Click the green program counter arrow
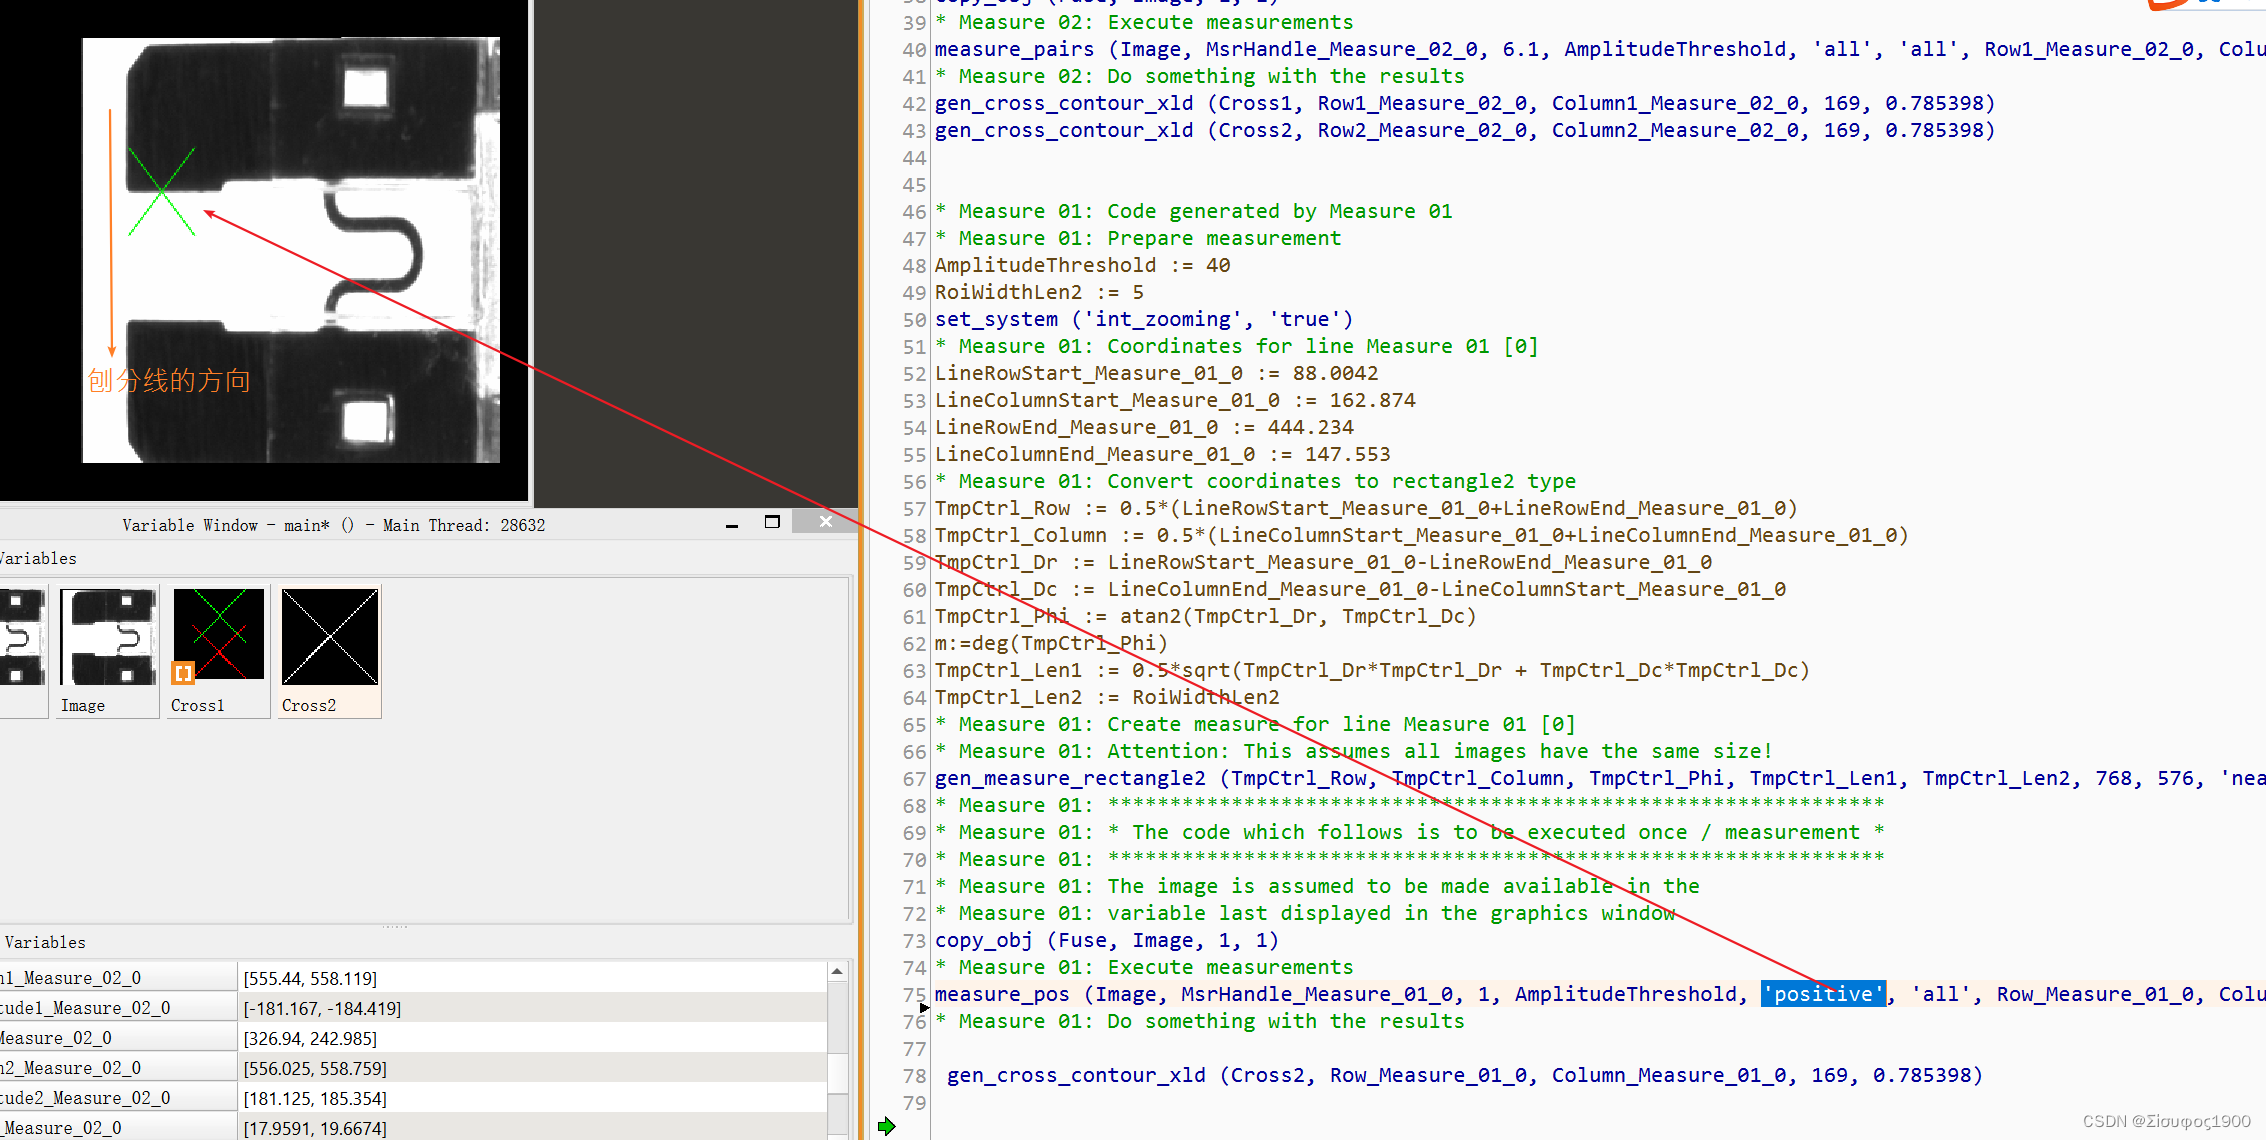The image size is (2266, 1140). 886,1127
